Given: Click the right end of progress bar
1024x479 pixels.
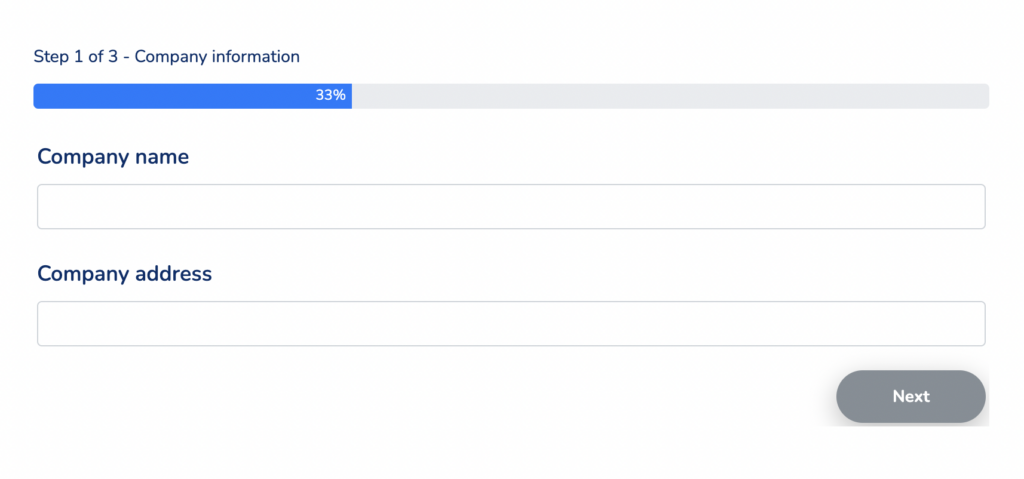Looking at the screenshot, I should 984,96.
